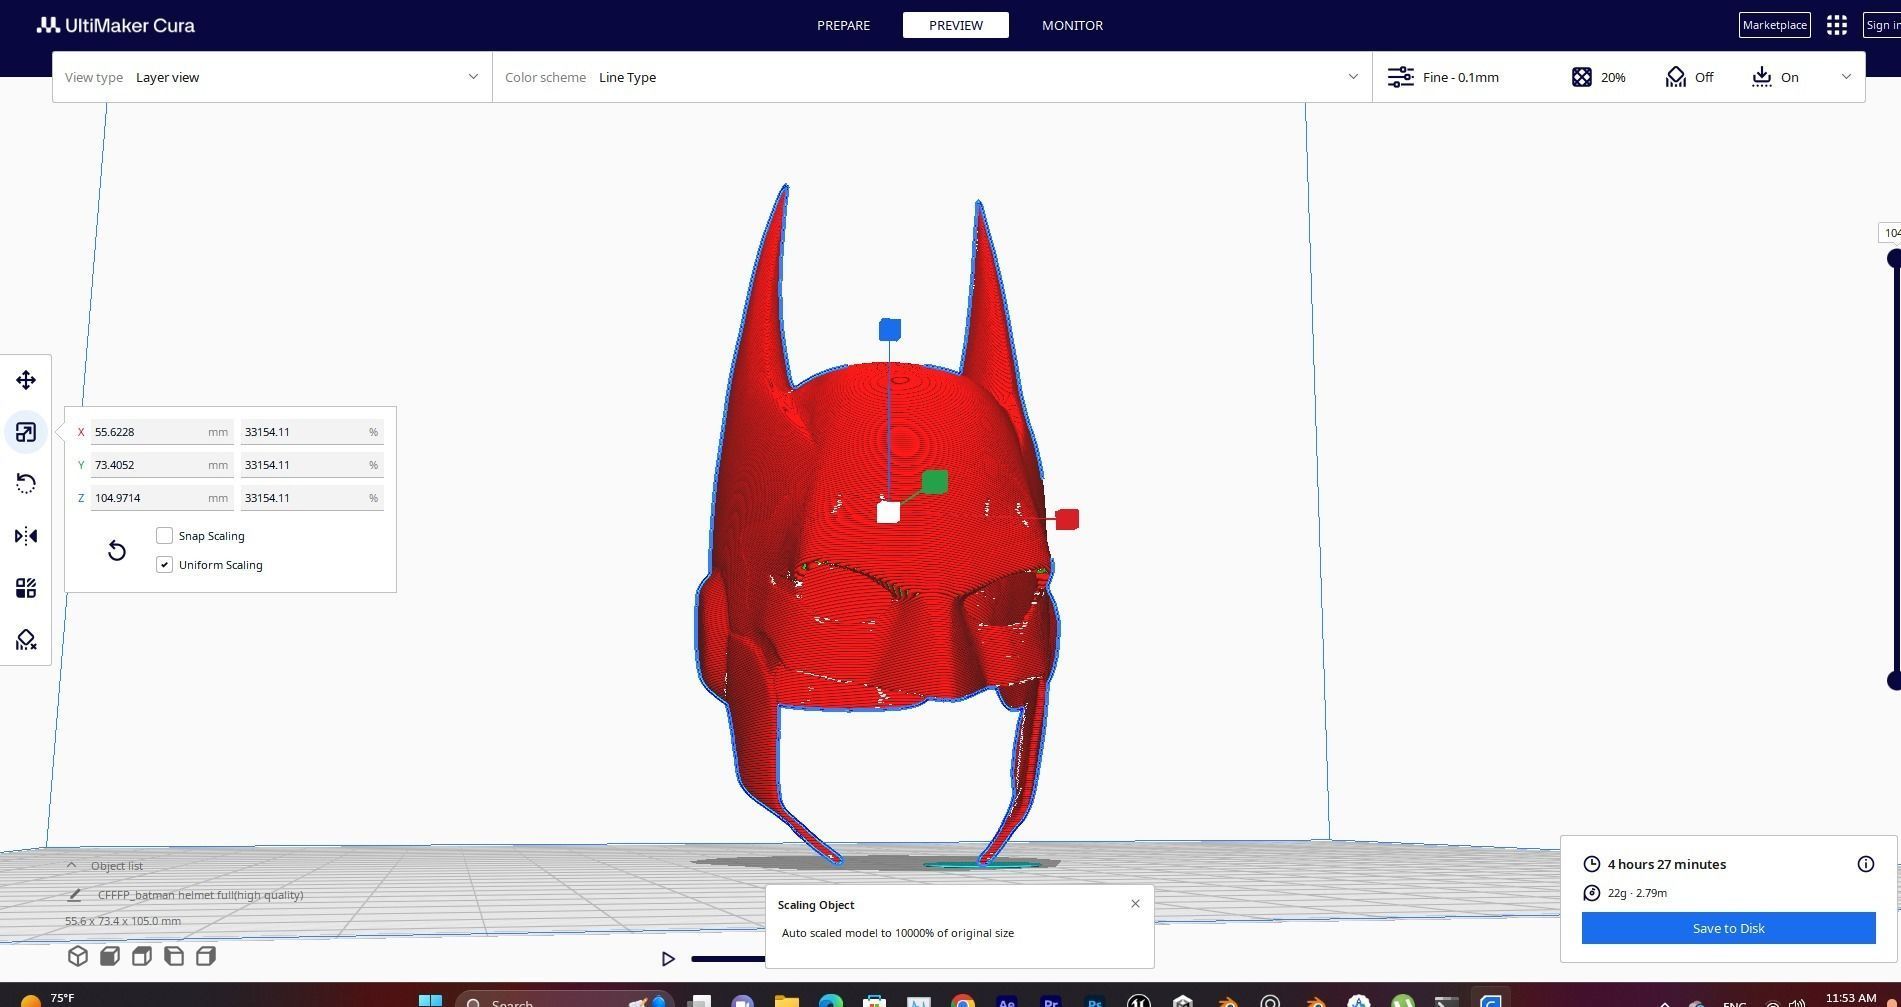Edit model name pencil icon
The image size is (1901, 1007).
74,895
